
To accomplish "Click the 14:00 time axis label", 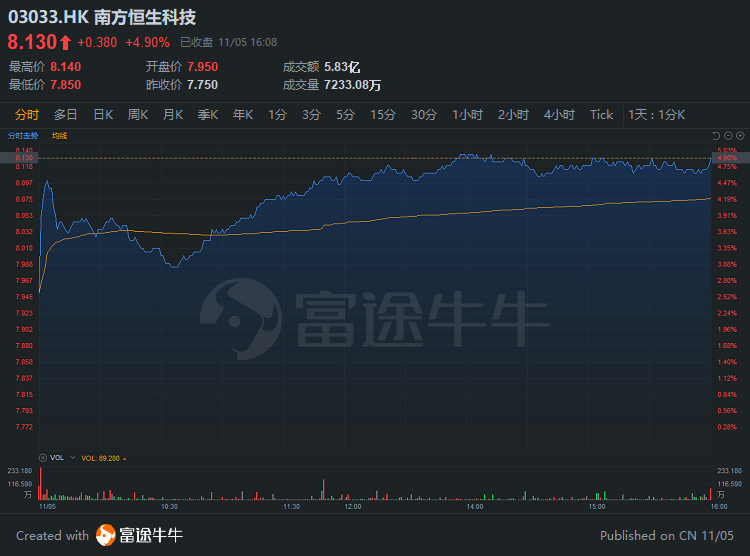I will click(x=475, y=506).
